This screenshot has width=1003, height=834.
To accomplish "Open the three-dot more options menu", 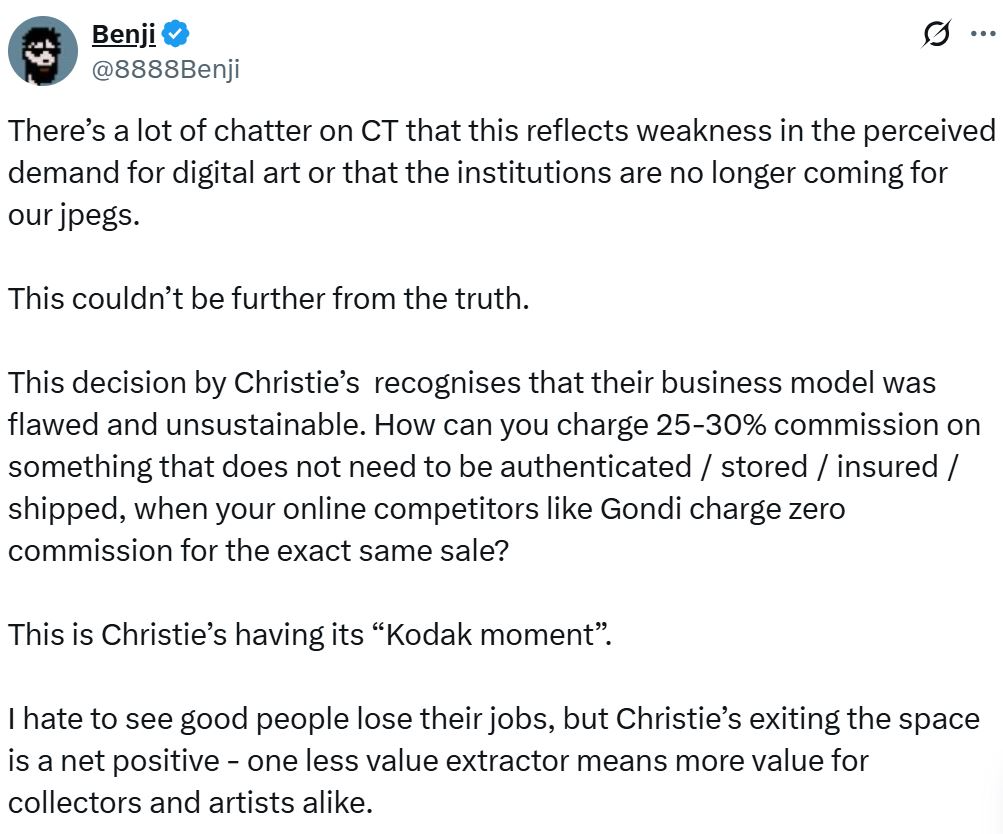I will point(982,35).
